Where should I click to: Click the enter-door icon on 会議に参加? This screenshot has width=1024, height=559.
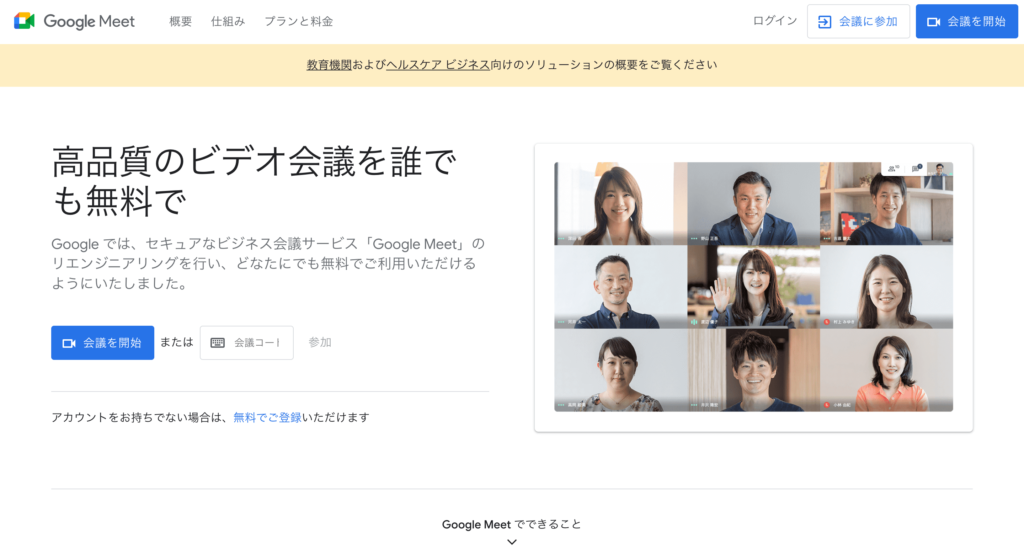825,22
